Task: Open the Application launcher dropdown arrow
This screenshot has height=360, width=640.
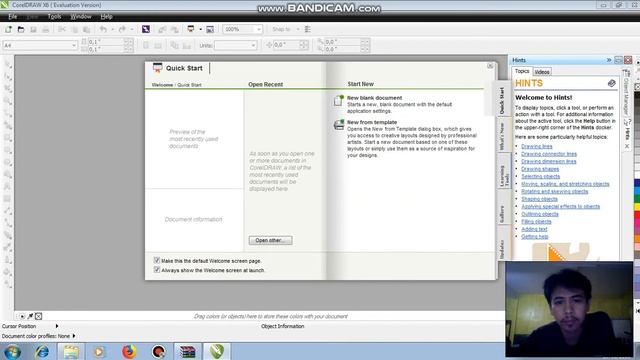Action: (x=200, y=29)
